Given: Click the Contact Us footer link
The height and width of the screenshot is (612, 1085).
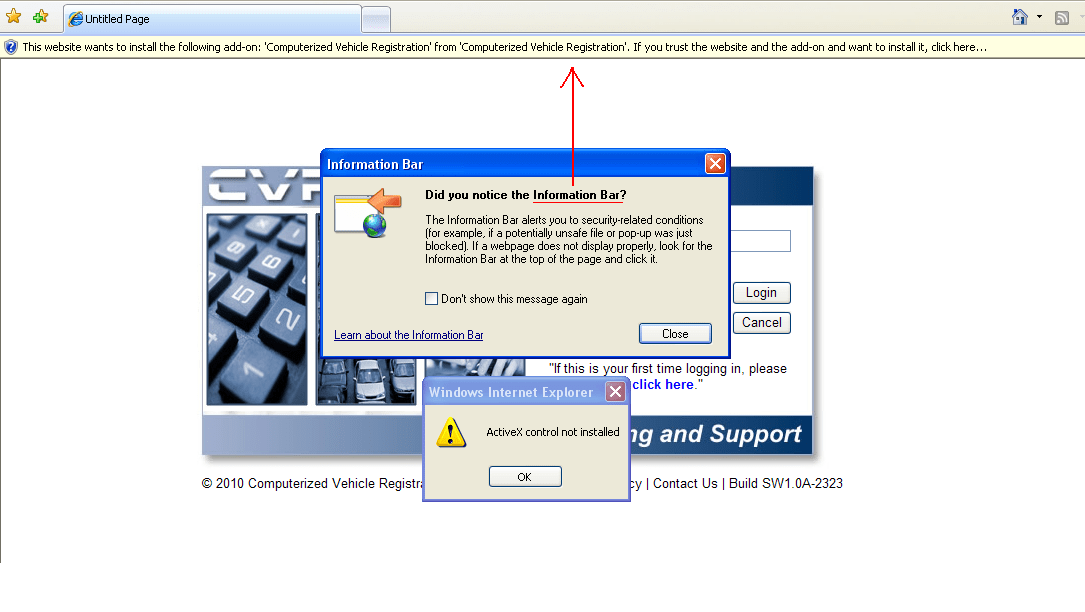Looking at the screenshot, I should [x=685, y=483].
